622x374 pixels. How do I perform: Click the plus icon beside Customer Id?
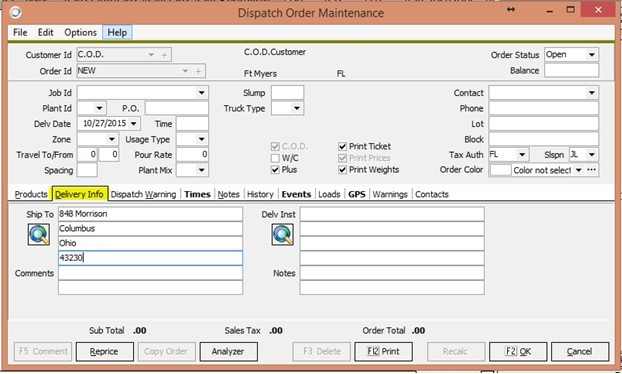pos(164,55)
